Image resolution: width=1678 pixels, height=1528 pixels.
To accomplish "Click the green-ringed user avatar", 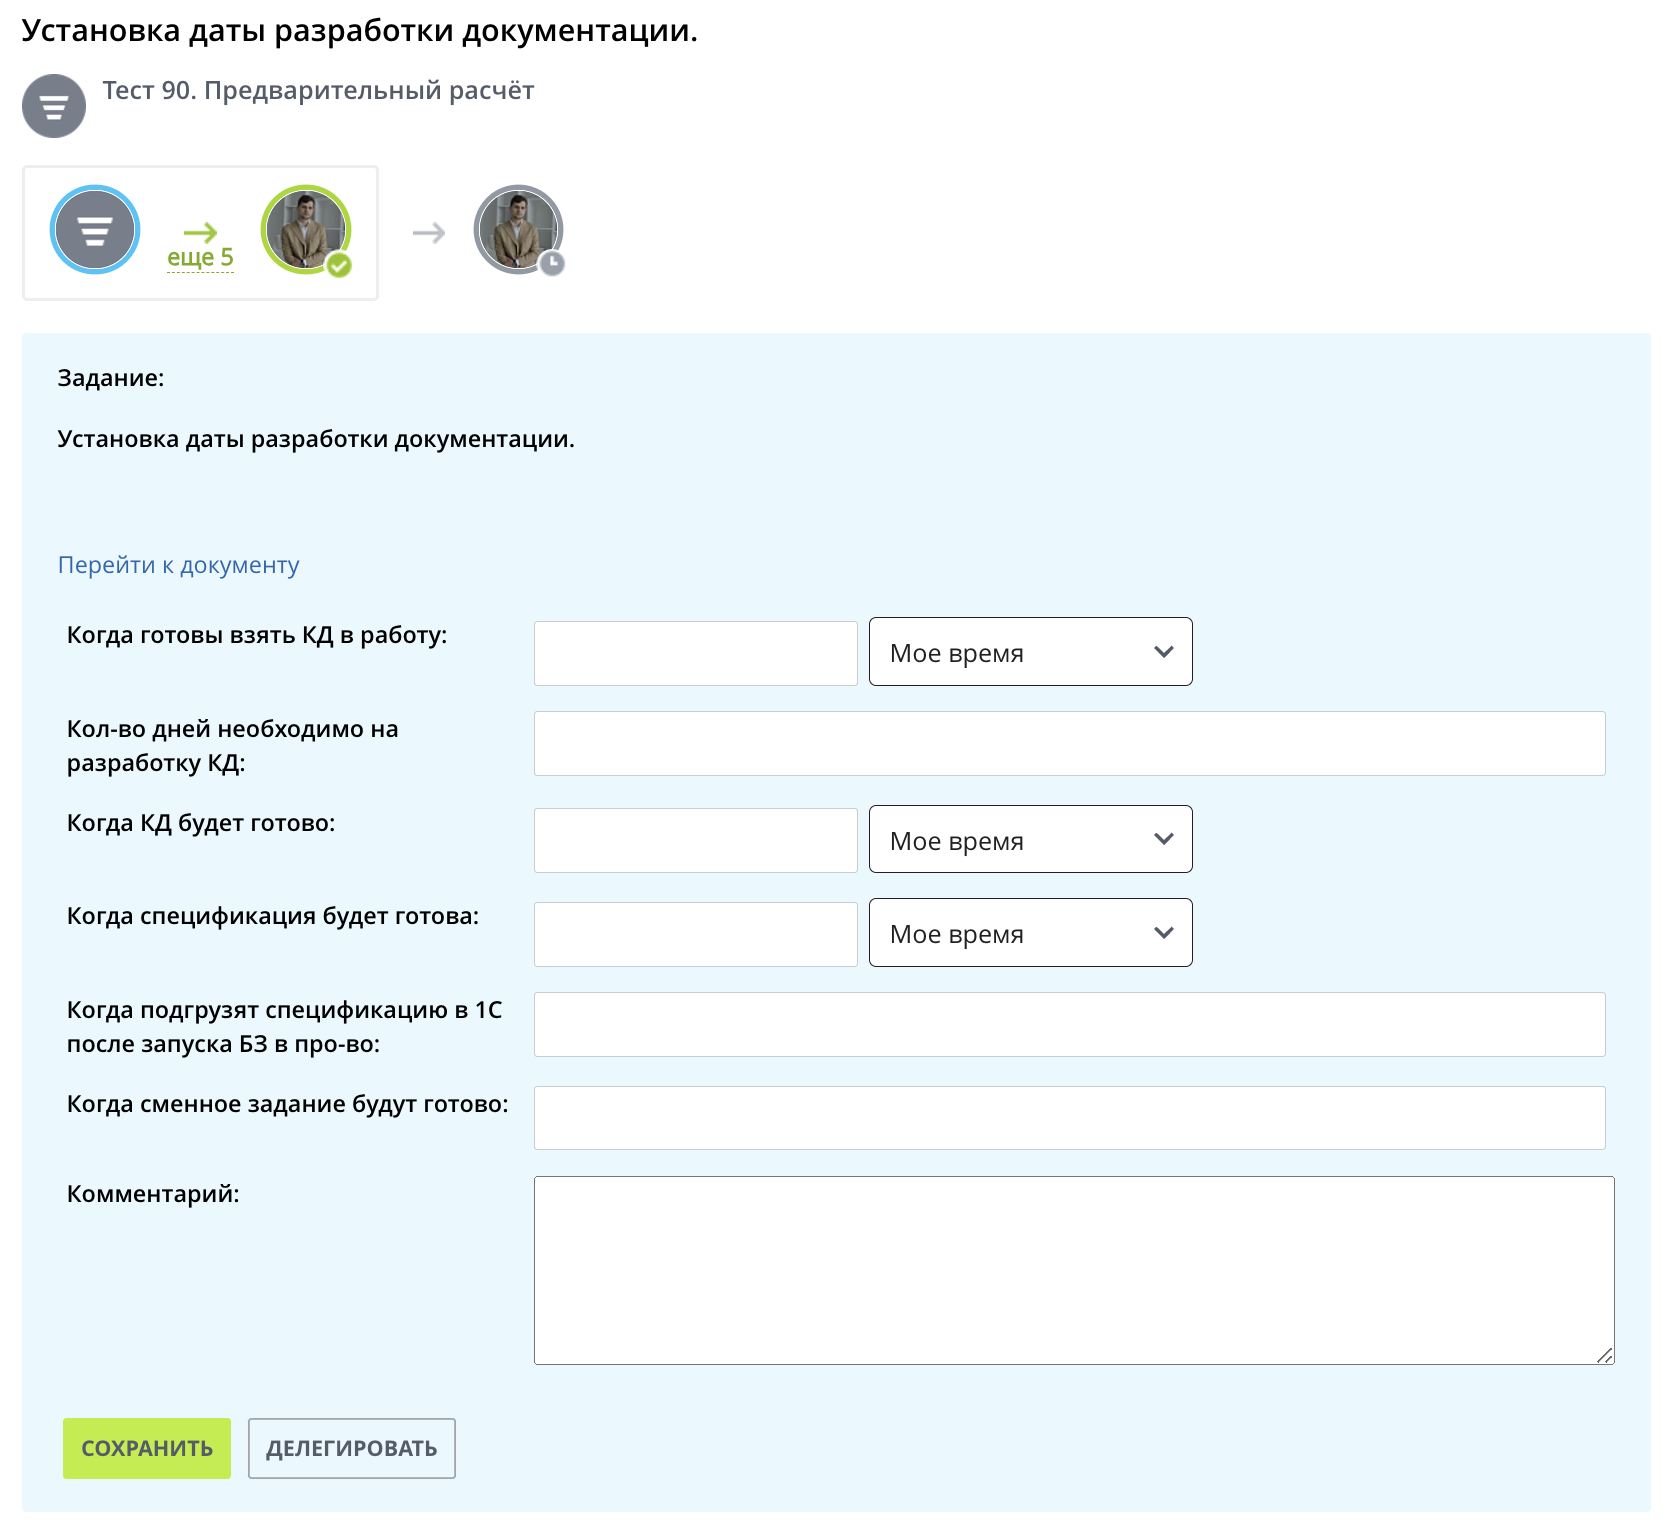I will point(304,228).
